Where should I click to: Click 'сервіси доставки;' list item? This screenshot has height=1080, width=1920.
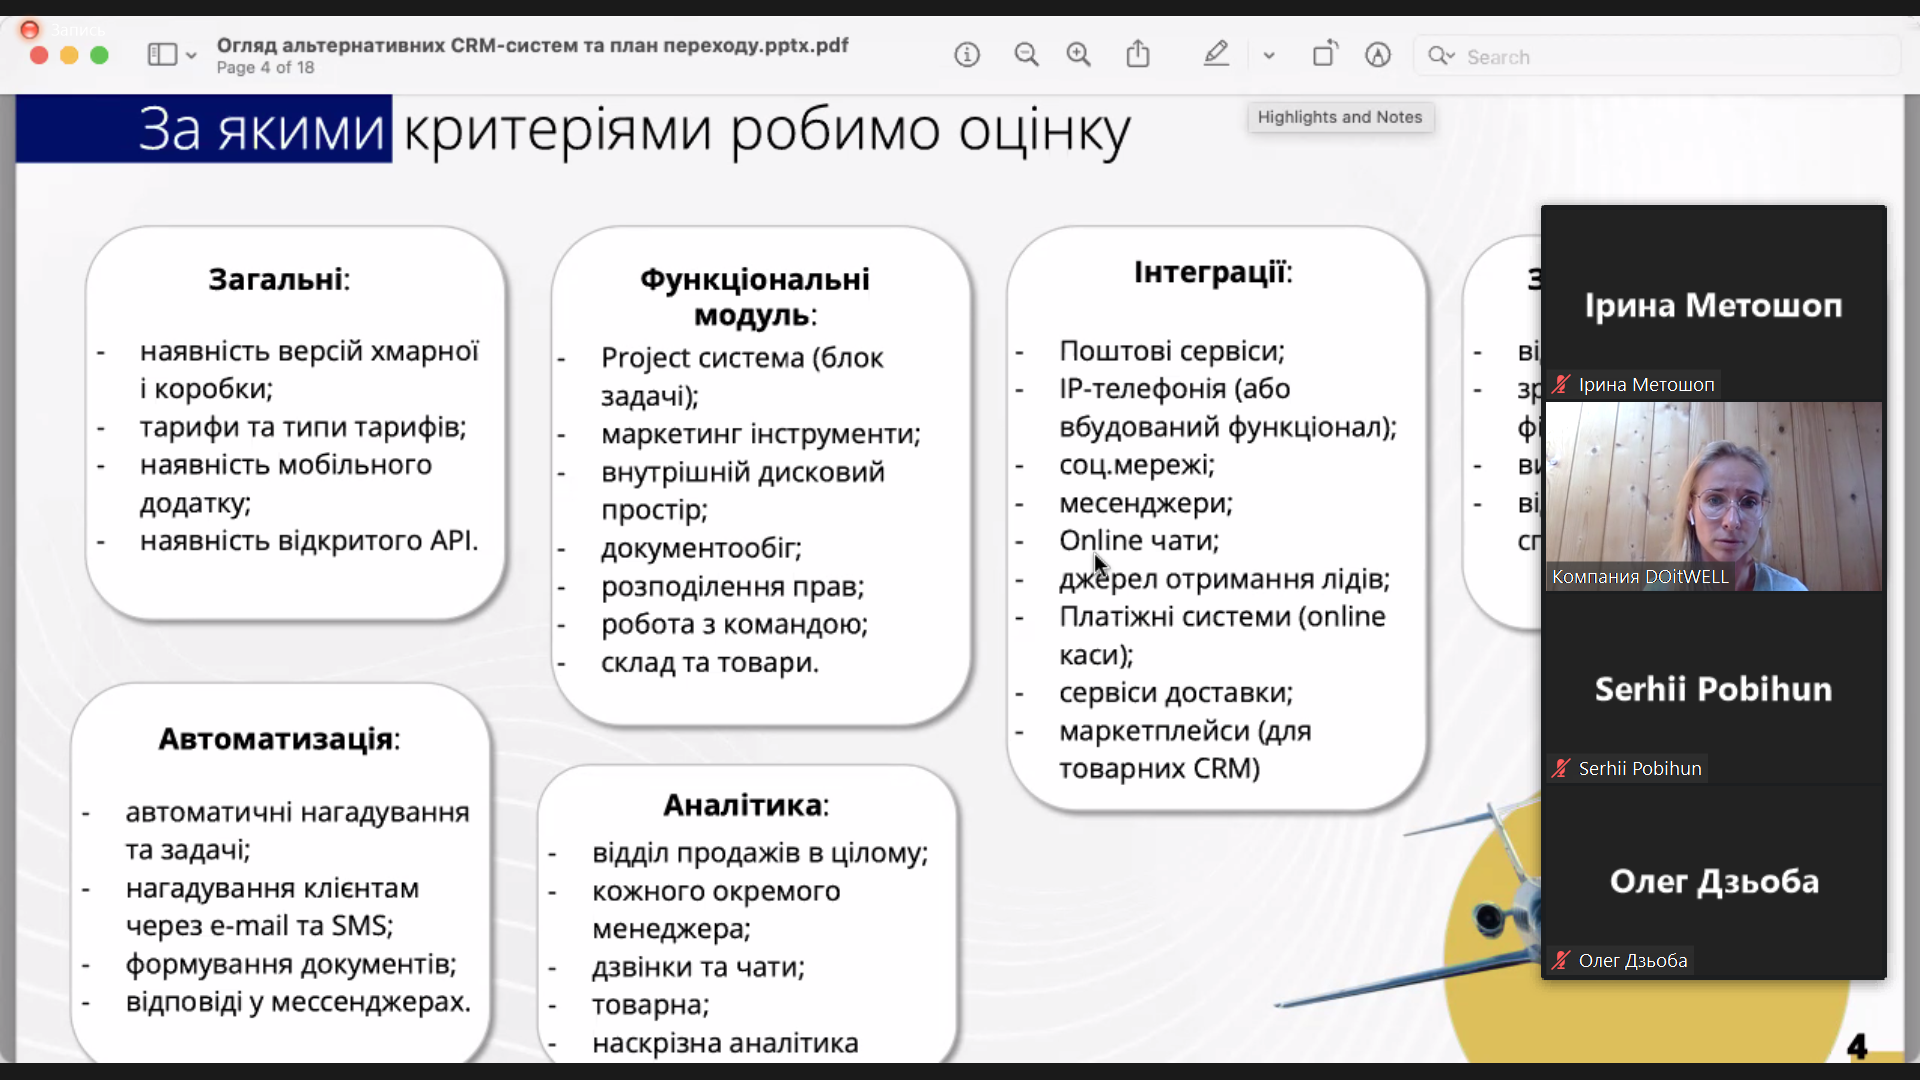tap(1176, 693)
